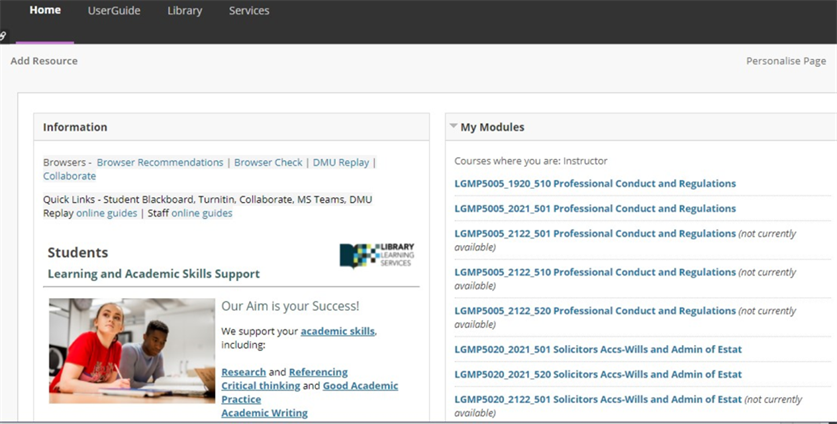Open module LGMP5020_2021_520 Solicitors Accs

tap(598, 374)
